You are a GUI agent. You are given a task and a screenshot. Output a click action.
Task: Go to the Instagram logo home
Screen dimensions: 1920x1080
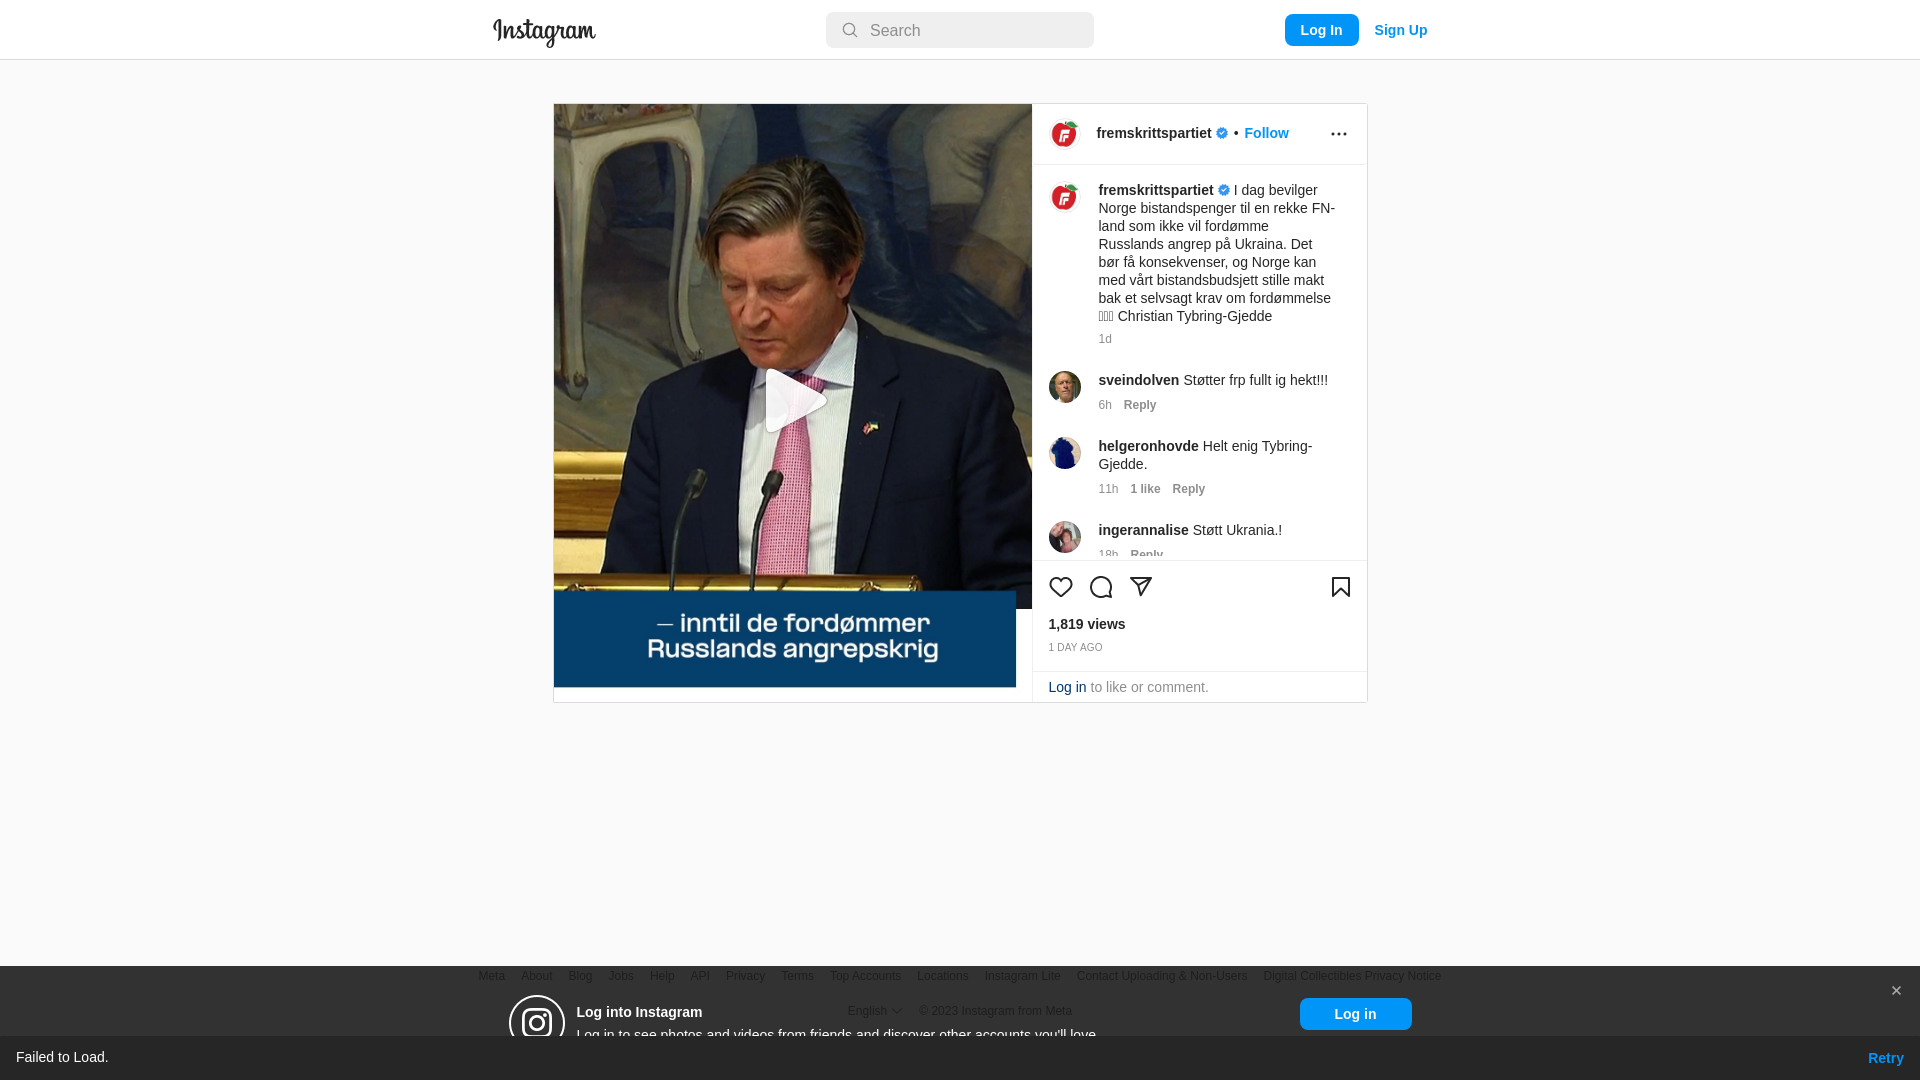tap(544, 32)
